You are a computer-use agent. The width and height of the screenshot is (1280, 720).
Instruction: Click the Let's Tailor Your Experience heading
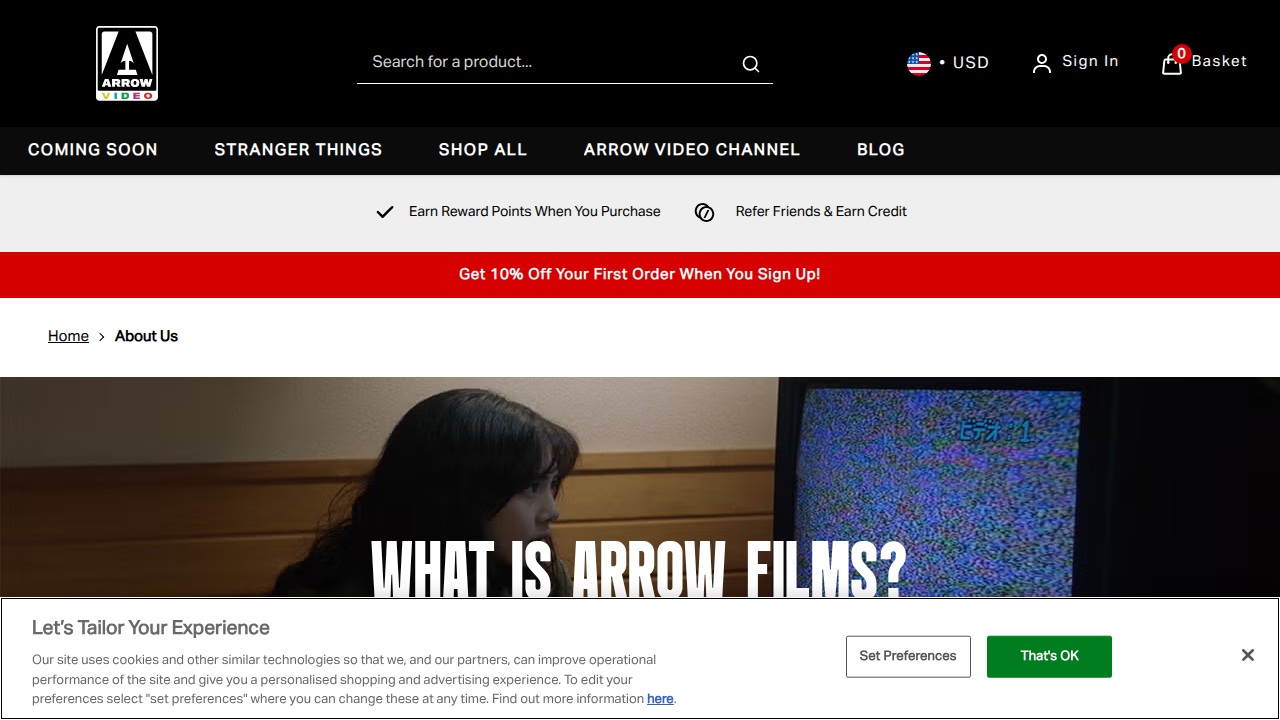point(151,628)
